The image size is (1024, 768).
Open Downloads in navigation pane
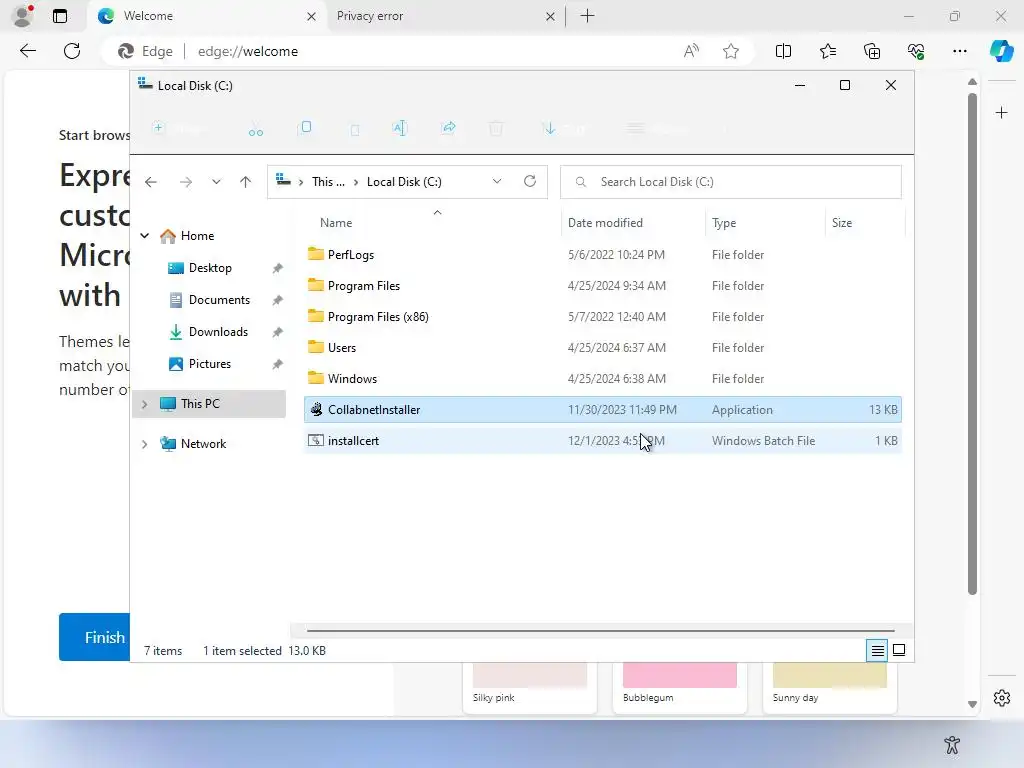pyautogui.click(x=218, y=332)
